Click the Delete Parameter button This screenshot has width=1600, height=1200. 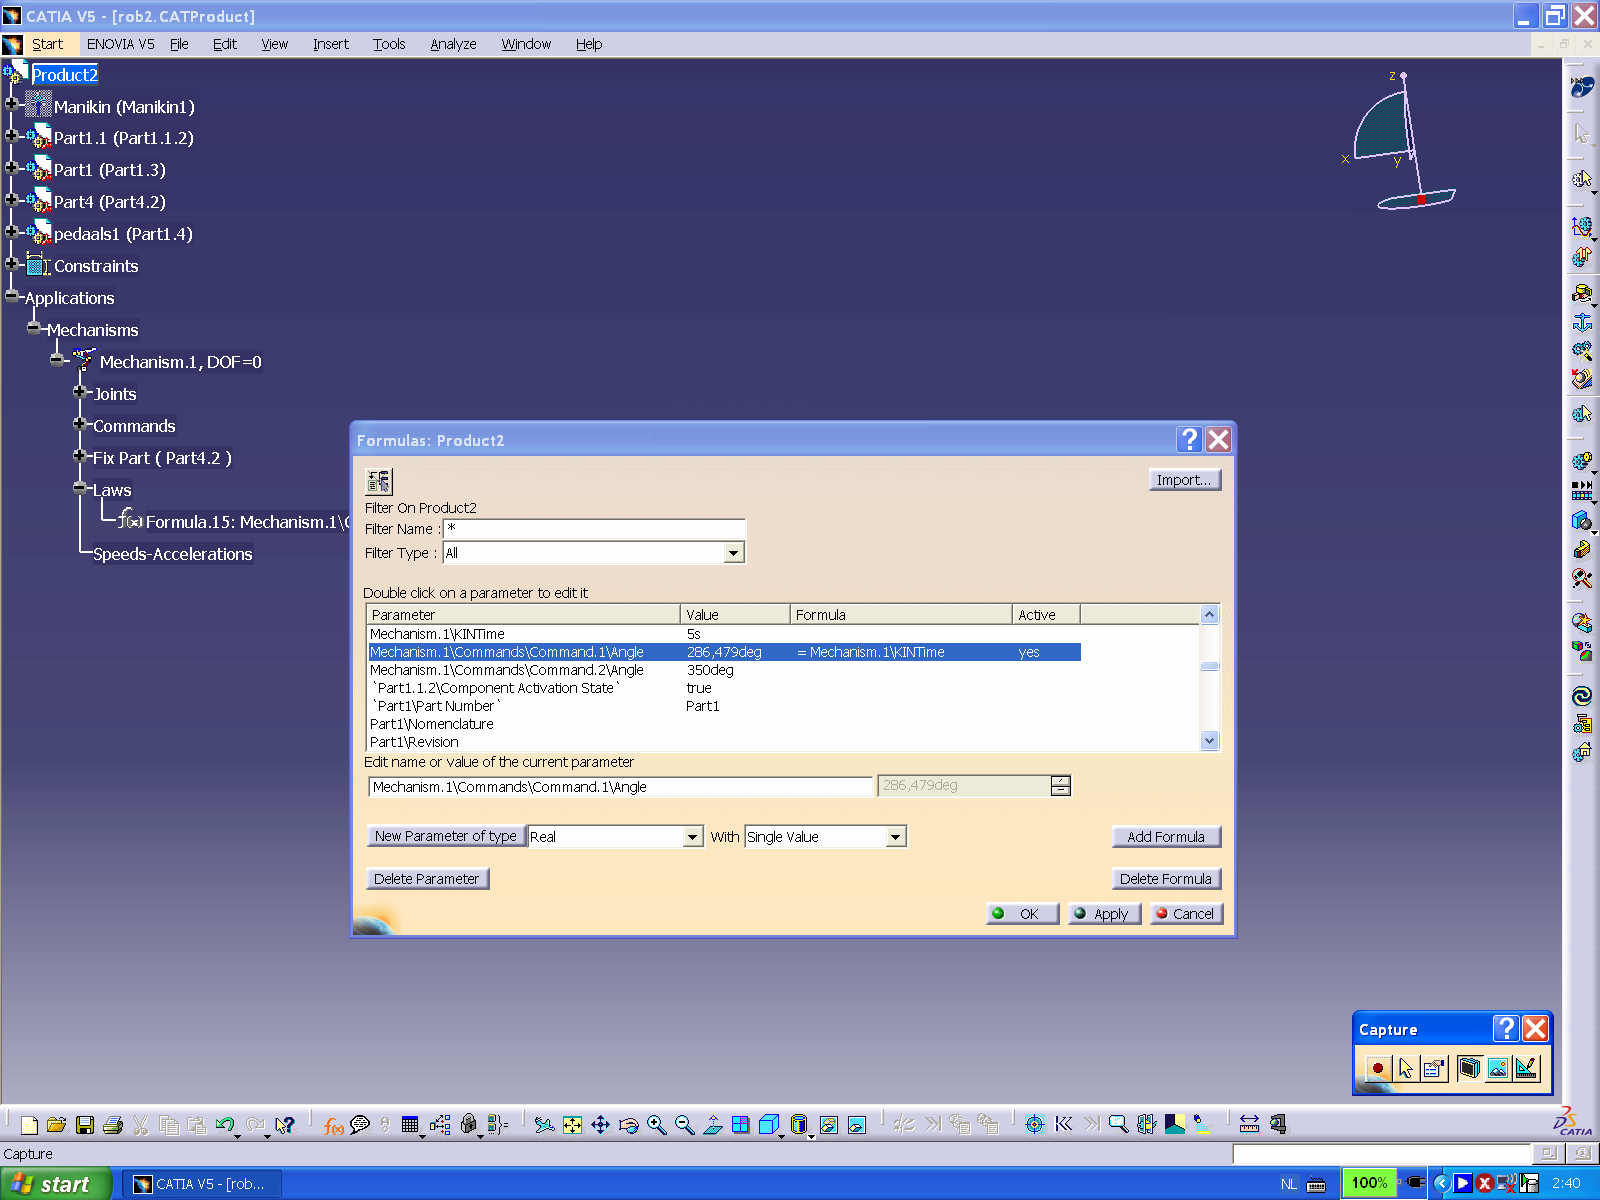tap(427, 879)
